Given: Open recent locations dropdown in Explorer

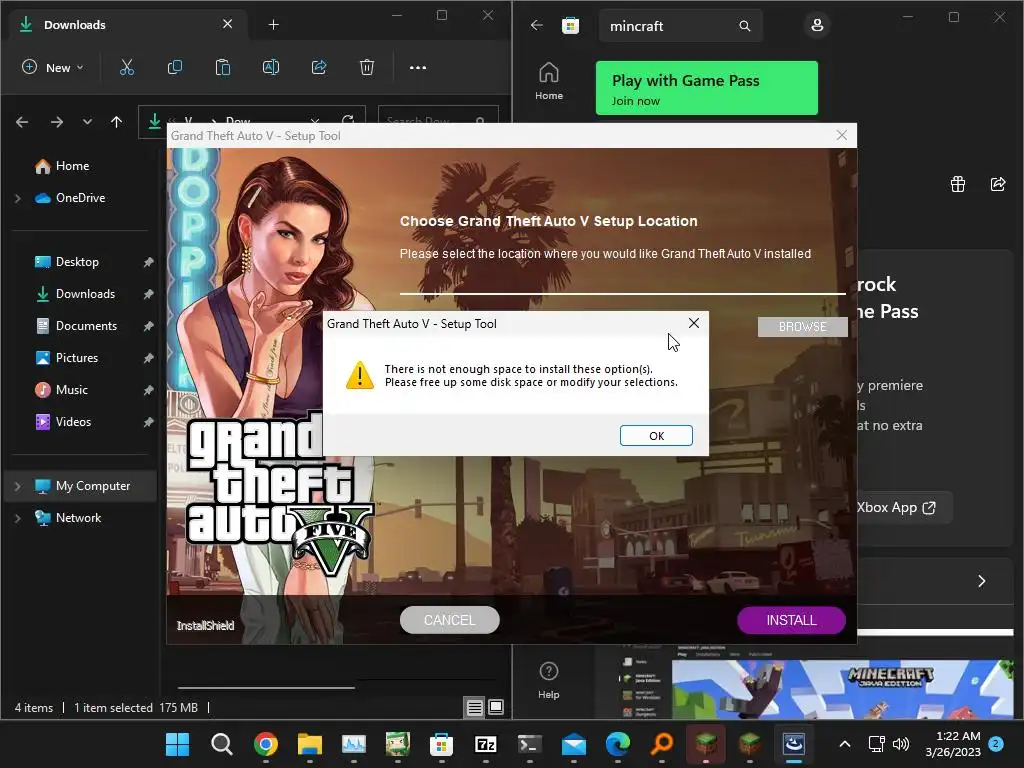Looking at the screenshot, I should pos(87,122).
